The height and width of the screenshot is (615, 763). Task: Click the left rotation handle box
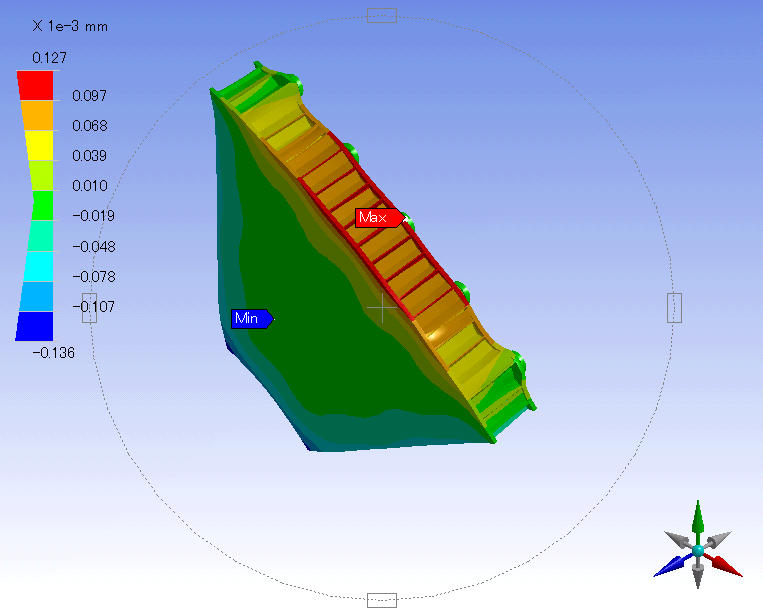pyautogui.click(x=90, y=308)
